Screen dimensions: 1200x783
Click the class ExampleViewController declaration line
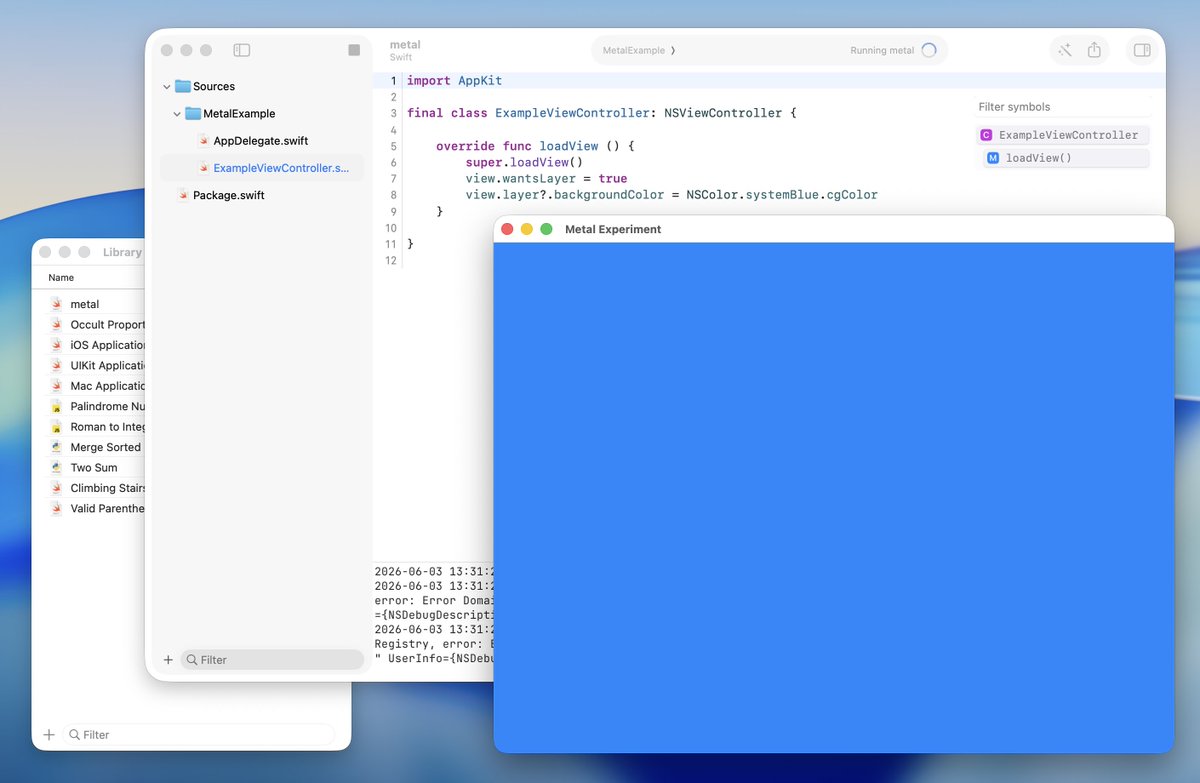tap(602, 113)
